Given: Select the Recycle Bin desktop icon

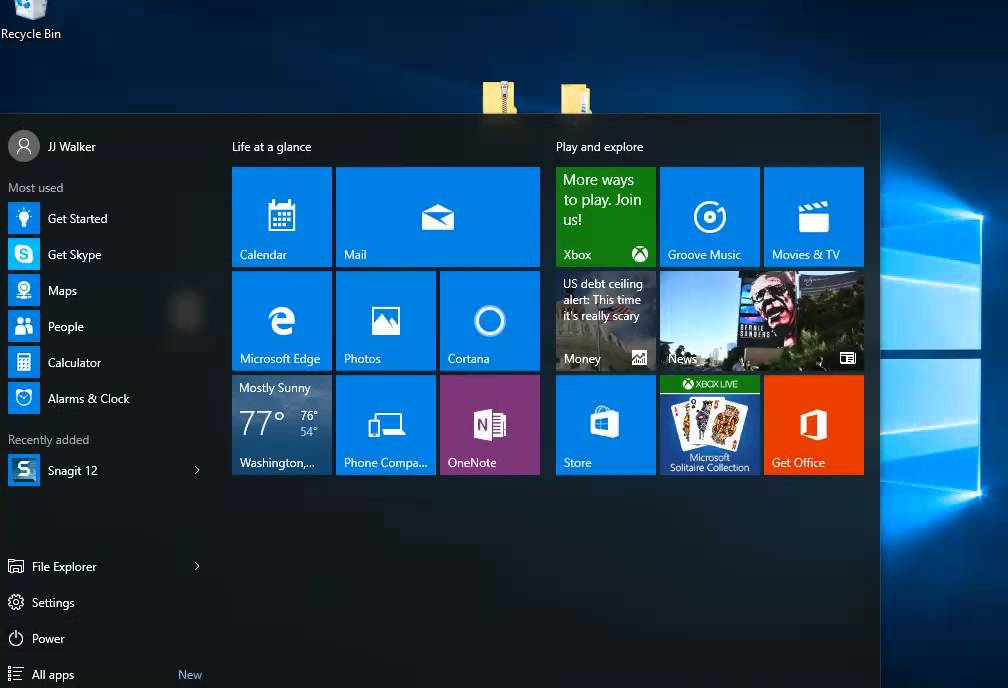Looking at the screenshot, I should tap(30, 21).
